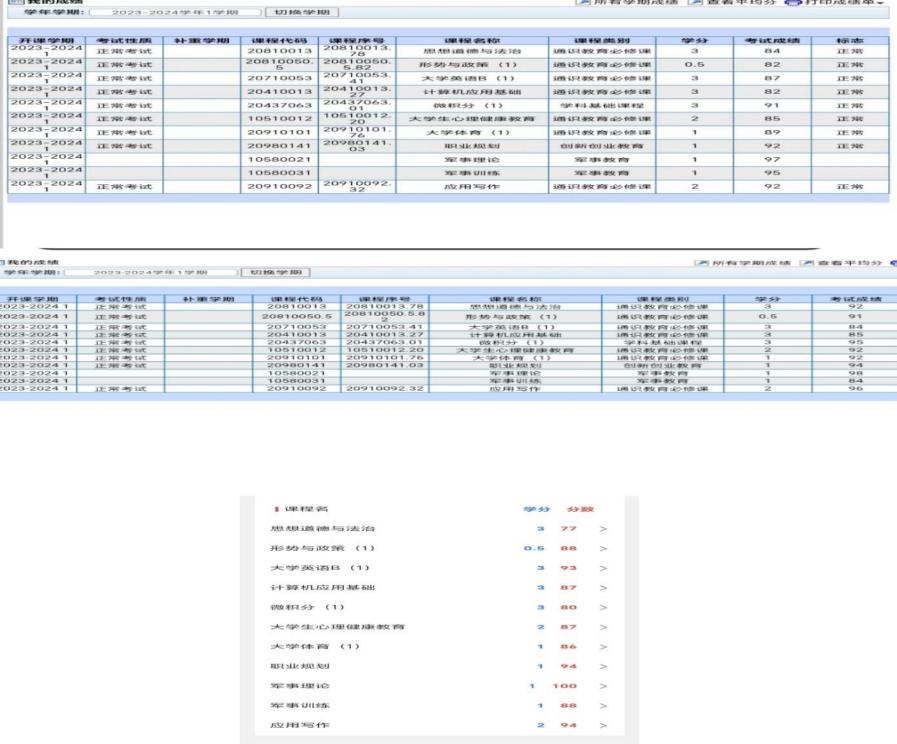Click course code 10580021 in top table
This screenshot has height=744, width=897.
(279, 160)
